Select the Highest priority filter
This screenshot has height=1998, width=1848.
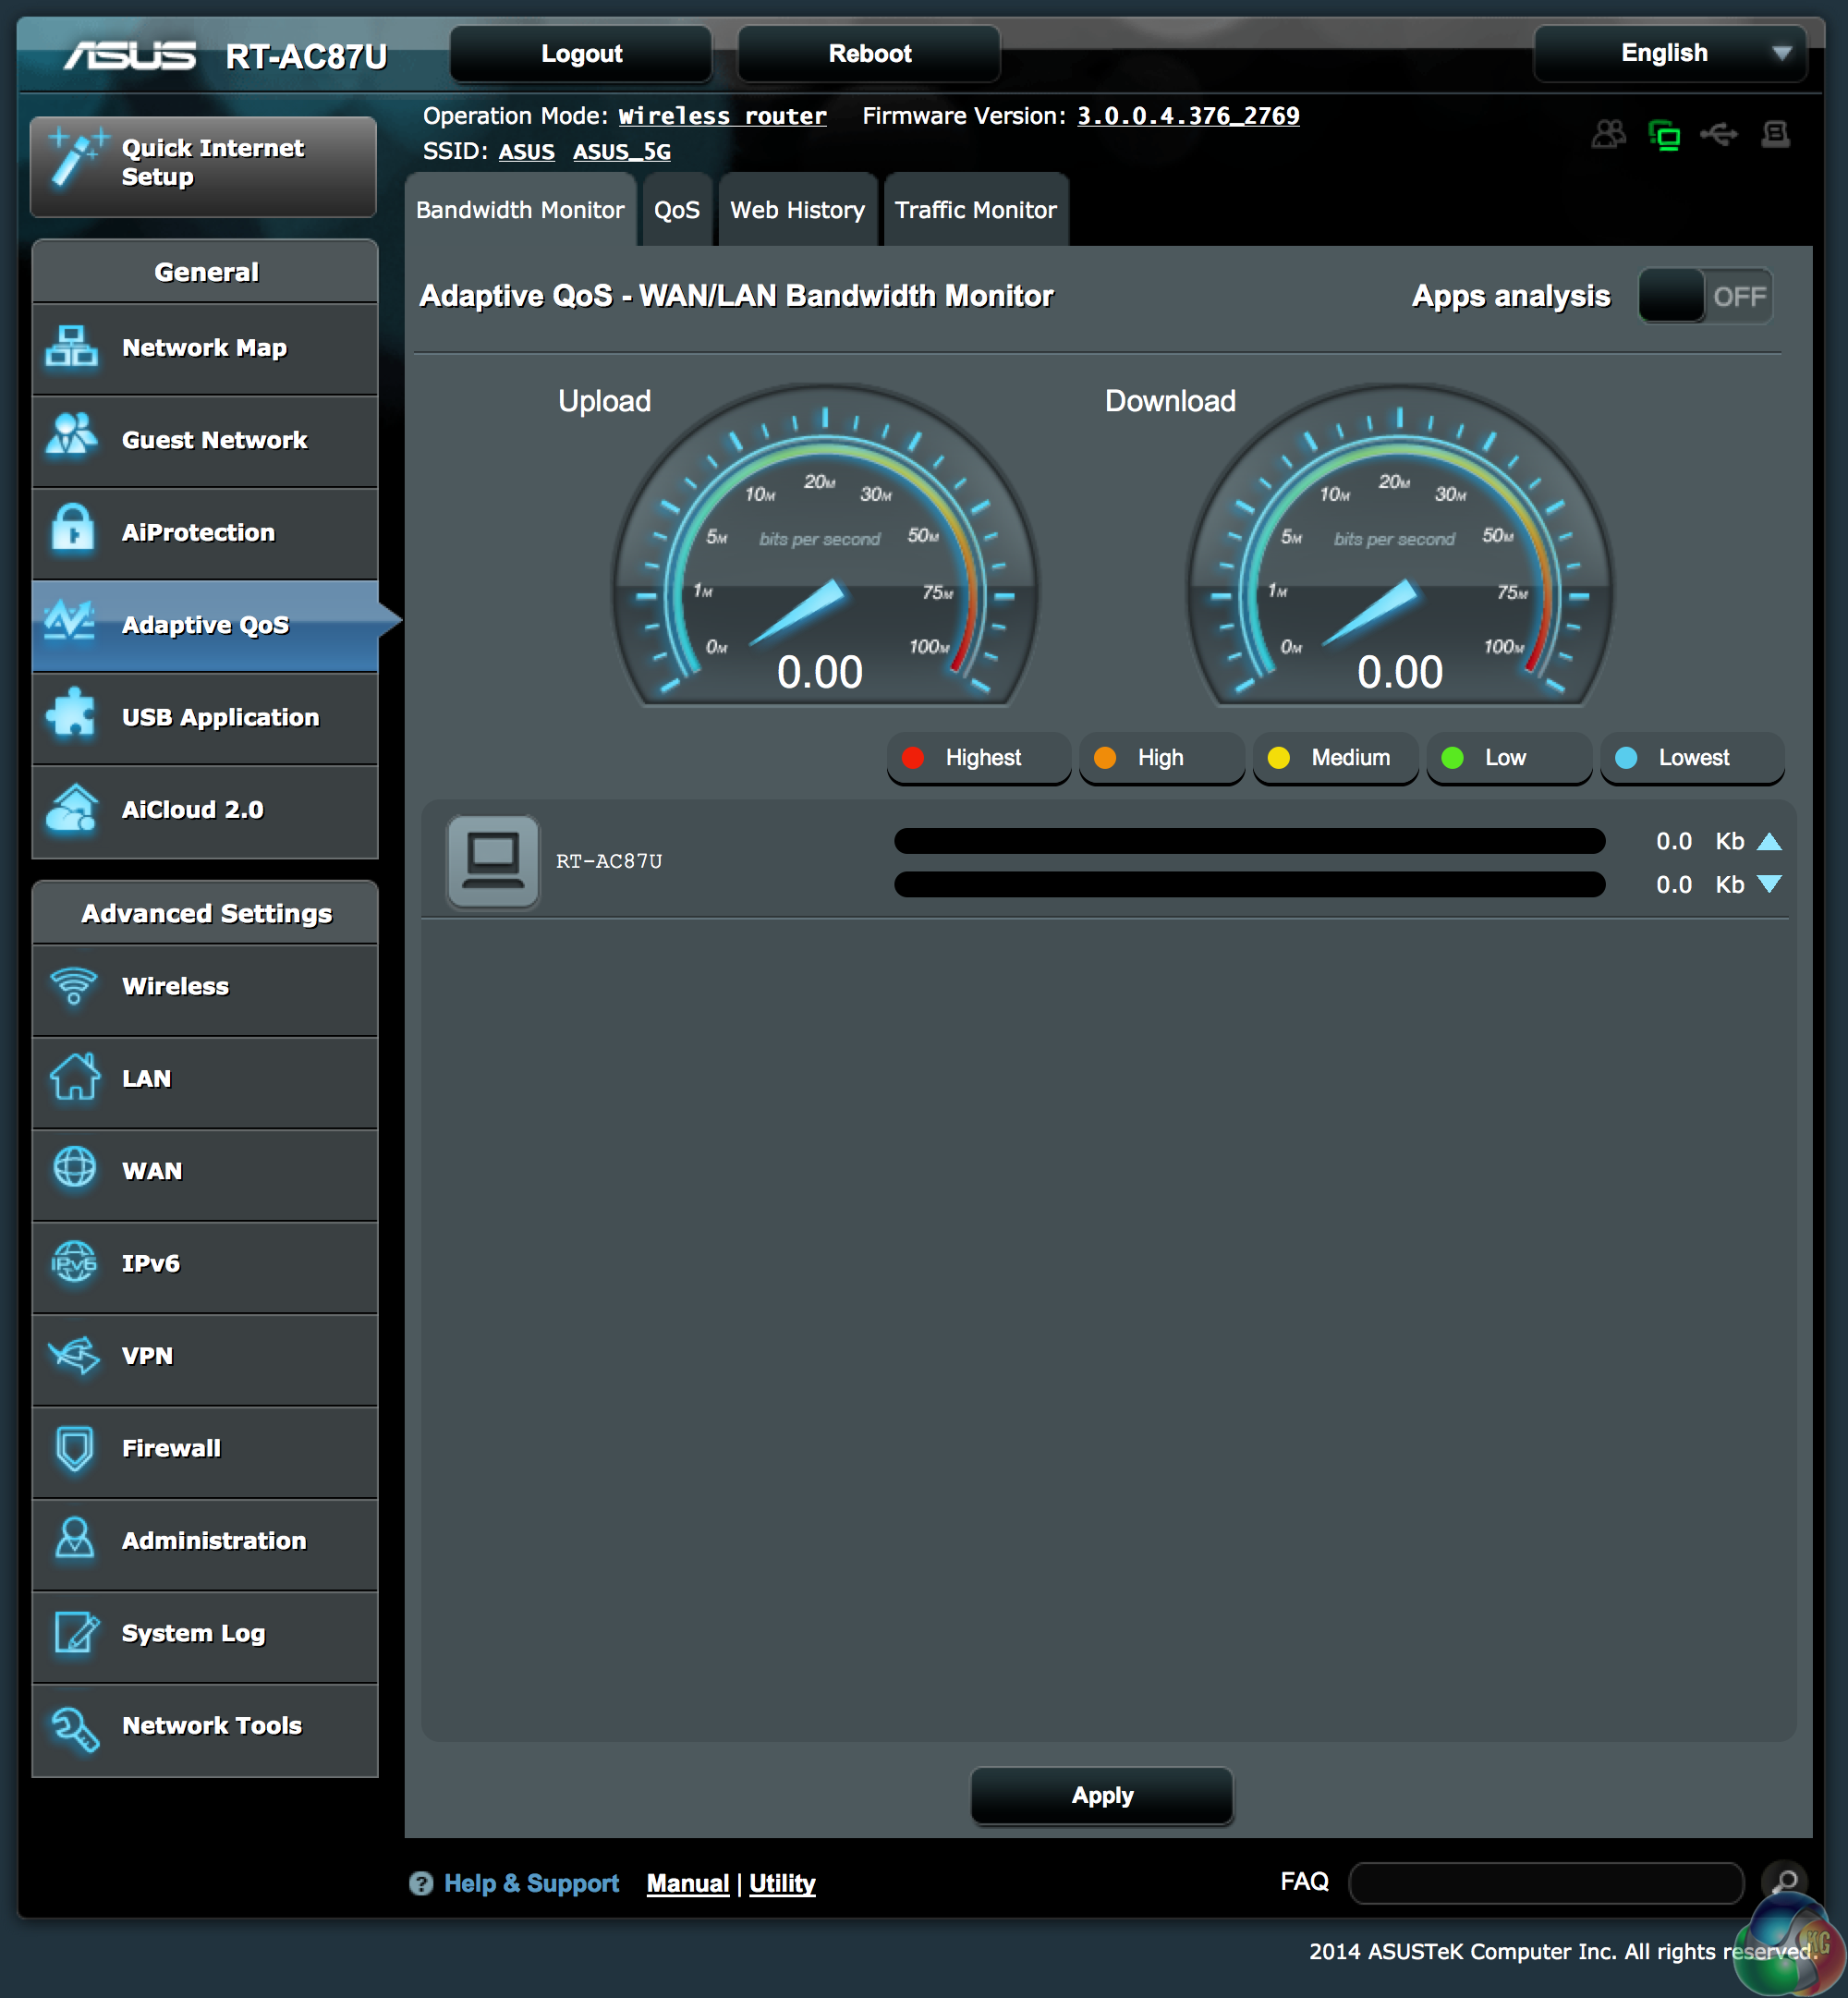[977, 758]
